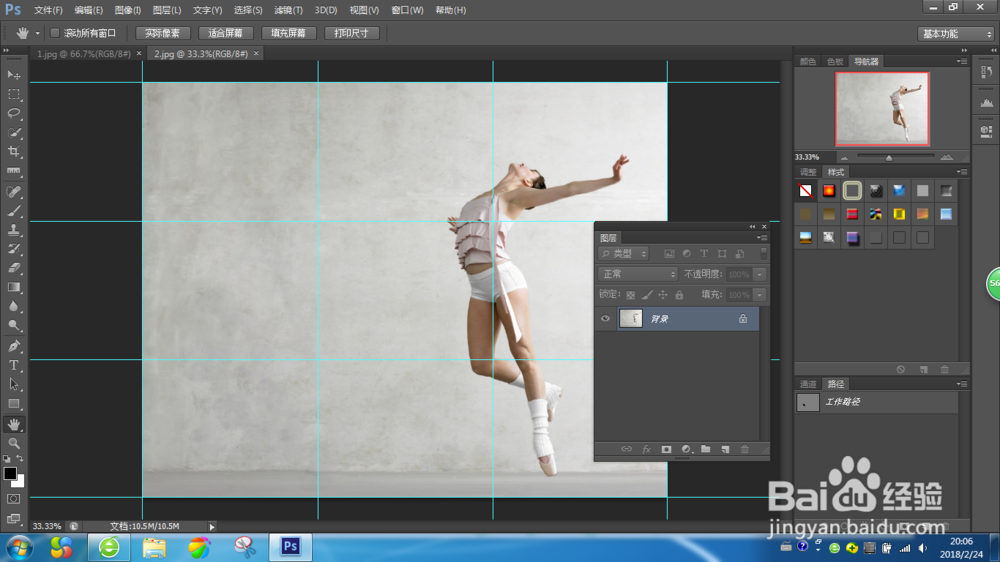Select the Pen tool
1000x562 pixels.
pos(14,346)
